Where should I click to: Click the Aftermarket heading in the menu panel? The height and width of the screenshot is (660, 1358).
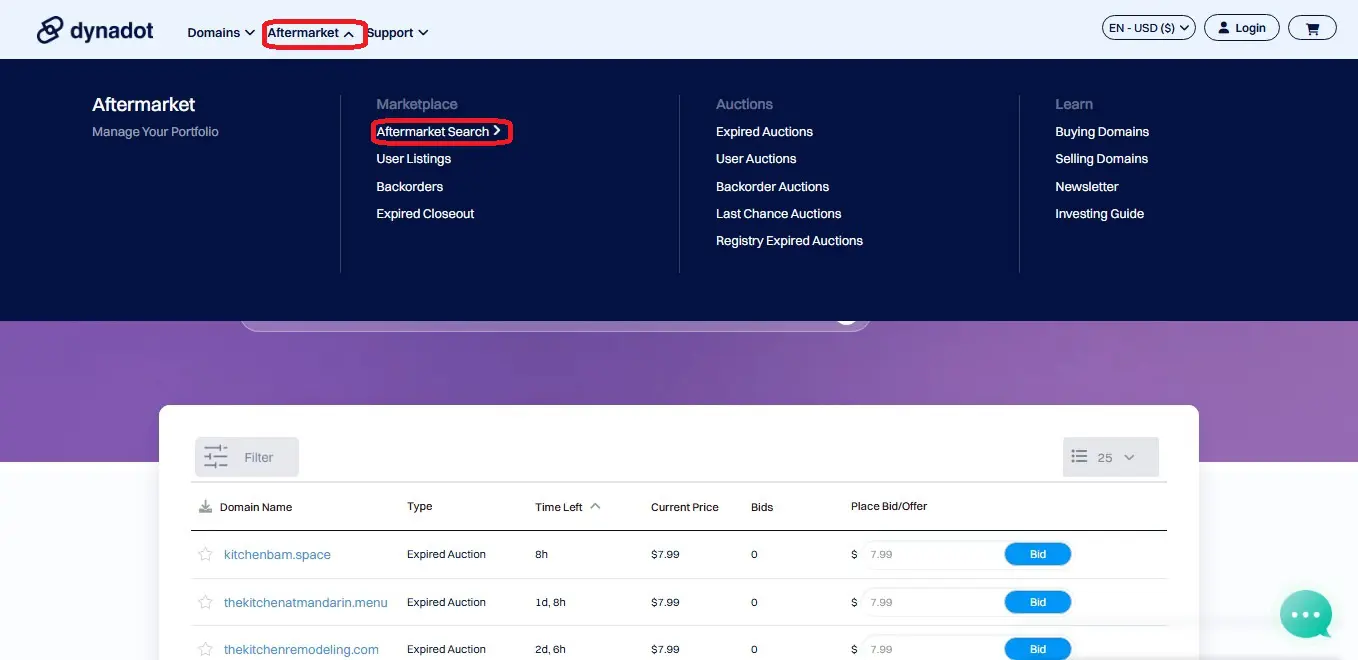(x=144, y=105)
